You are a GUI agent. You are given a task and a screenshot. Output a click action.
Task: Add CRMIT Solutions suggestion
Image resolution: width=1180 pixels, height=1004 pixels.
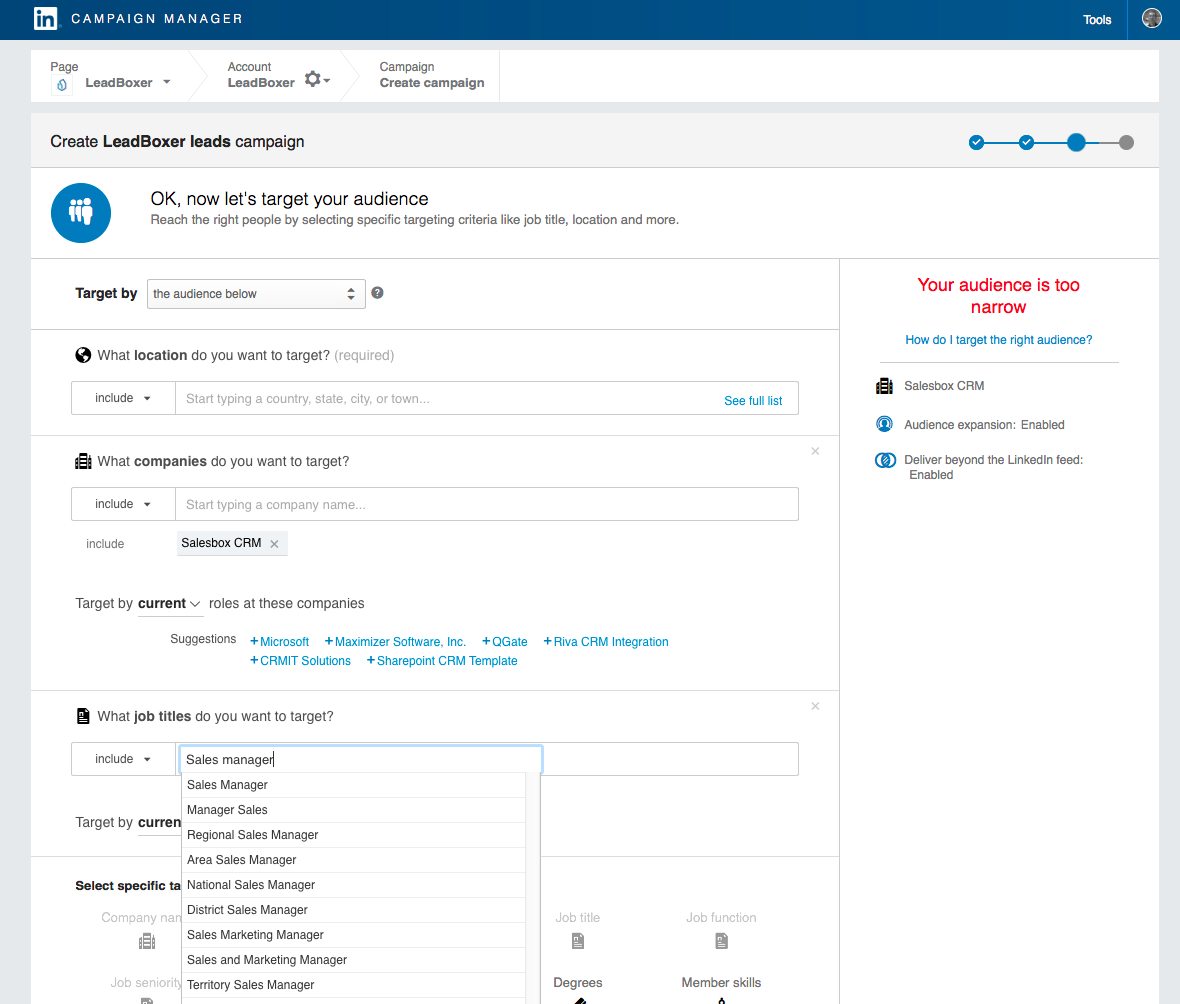[300, 660]
